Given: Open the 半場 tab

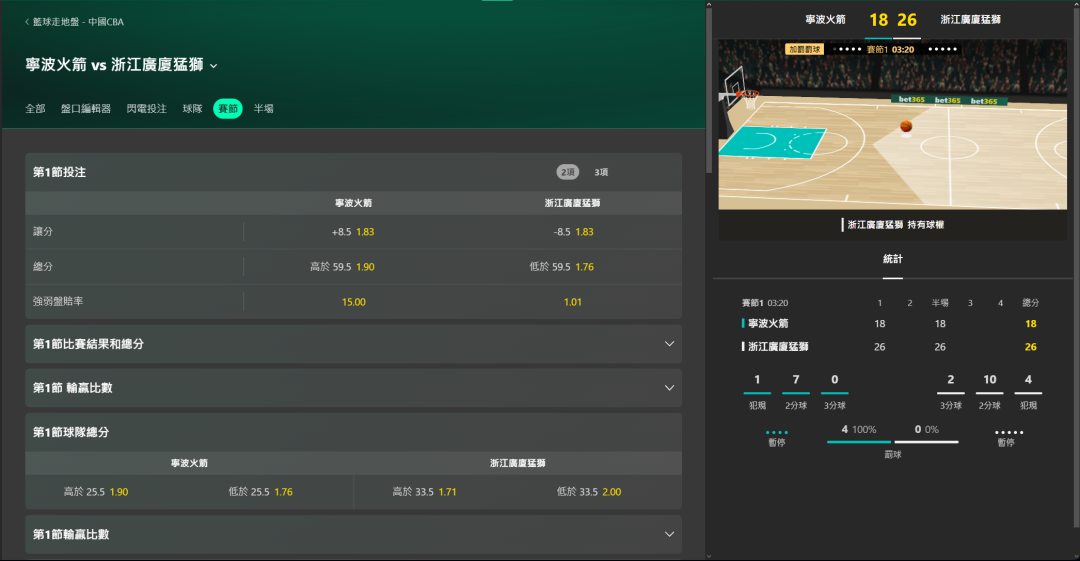Looking at the screenshot, I should tap(263, 109).
